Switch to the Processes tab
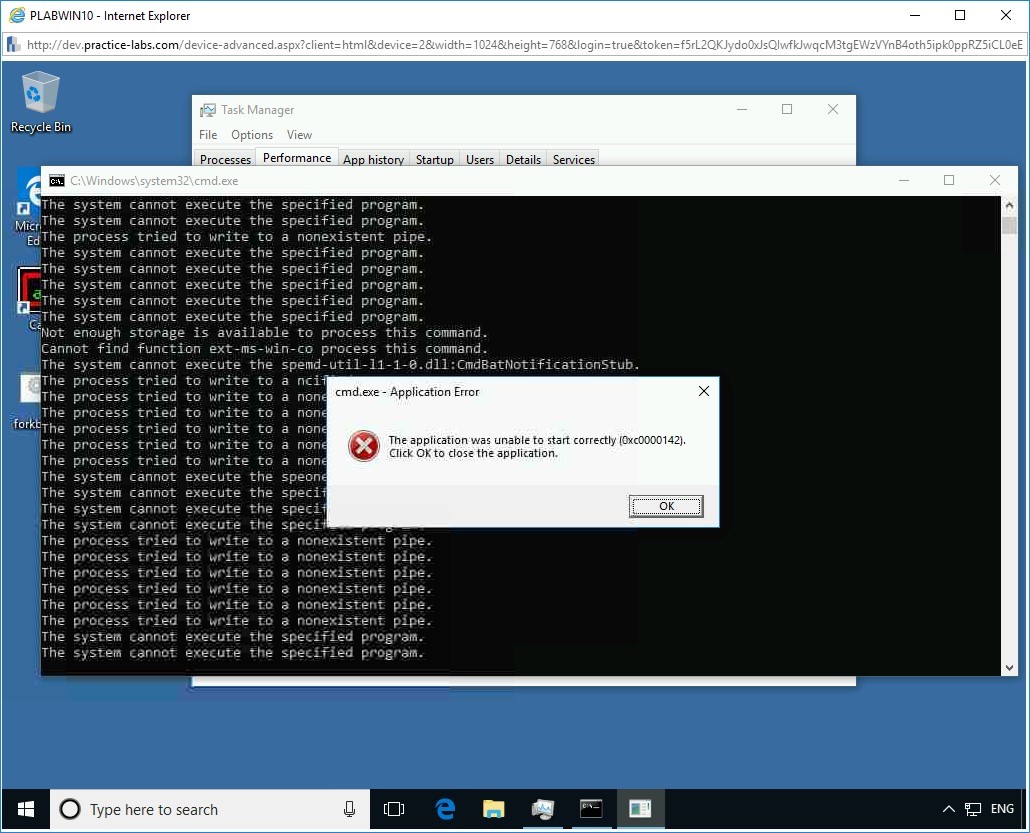 224,158
